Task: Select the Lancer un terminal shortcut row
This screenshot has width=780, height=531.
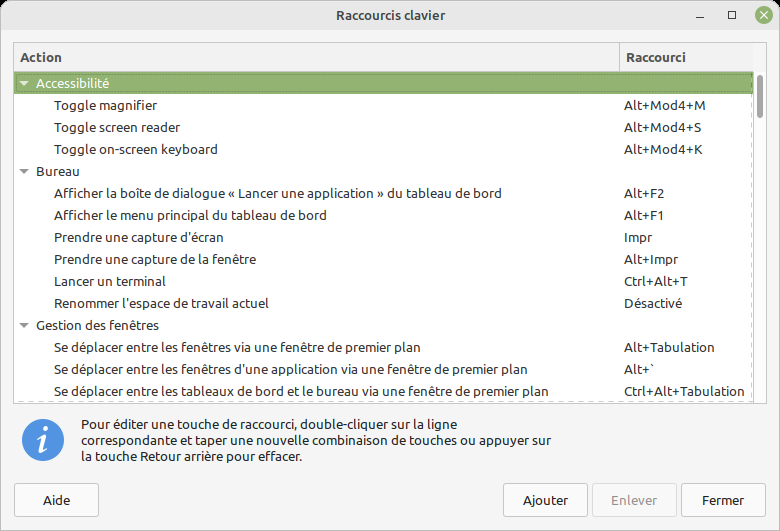Action: [110, 282]
